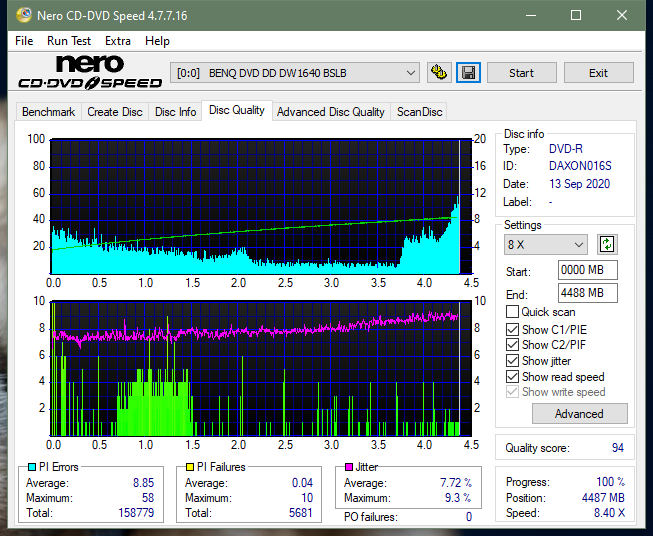Open the BENQ drive selection dropdown
This screenshot has height=536, width=653.
pyautogui.click(x=294, y=73)
